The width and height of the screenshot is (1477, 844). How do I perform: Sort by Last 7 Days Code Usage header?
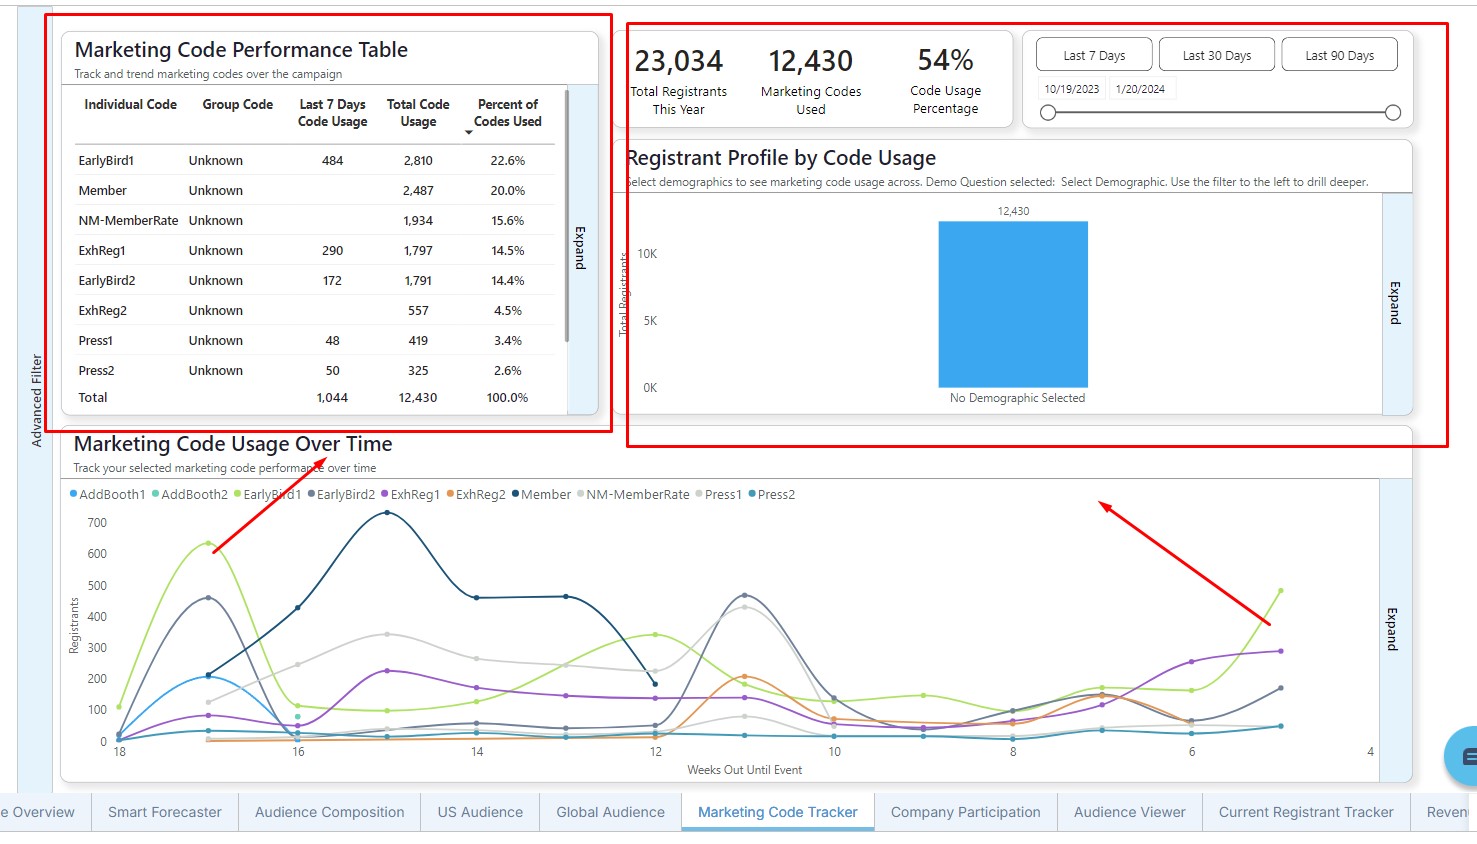(333, 113)
